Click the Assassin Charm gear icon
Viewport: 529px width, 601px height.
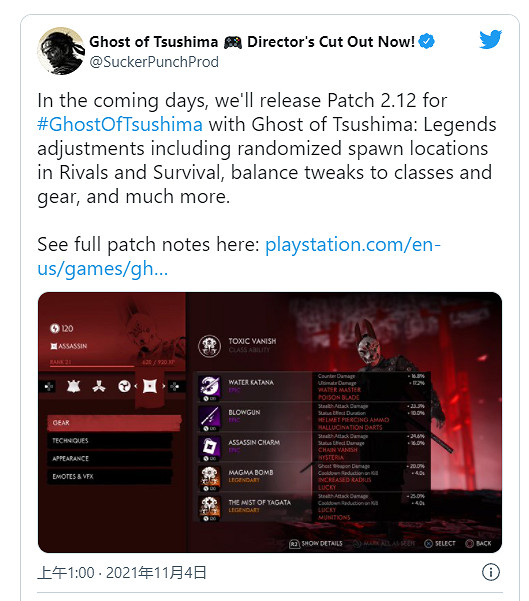click(209, 447)
